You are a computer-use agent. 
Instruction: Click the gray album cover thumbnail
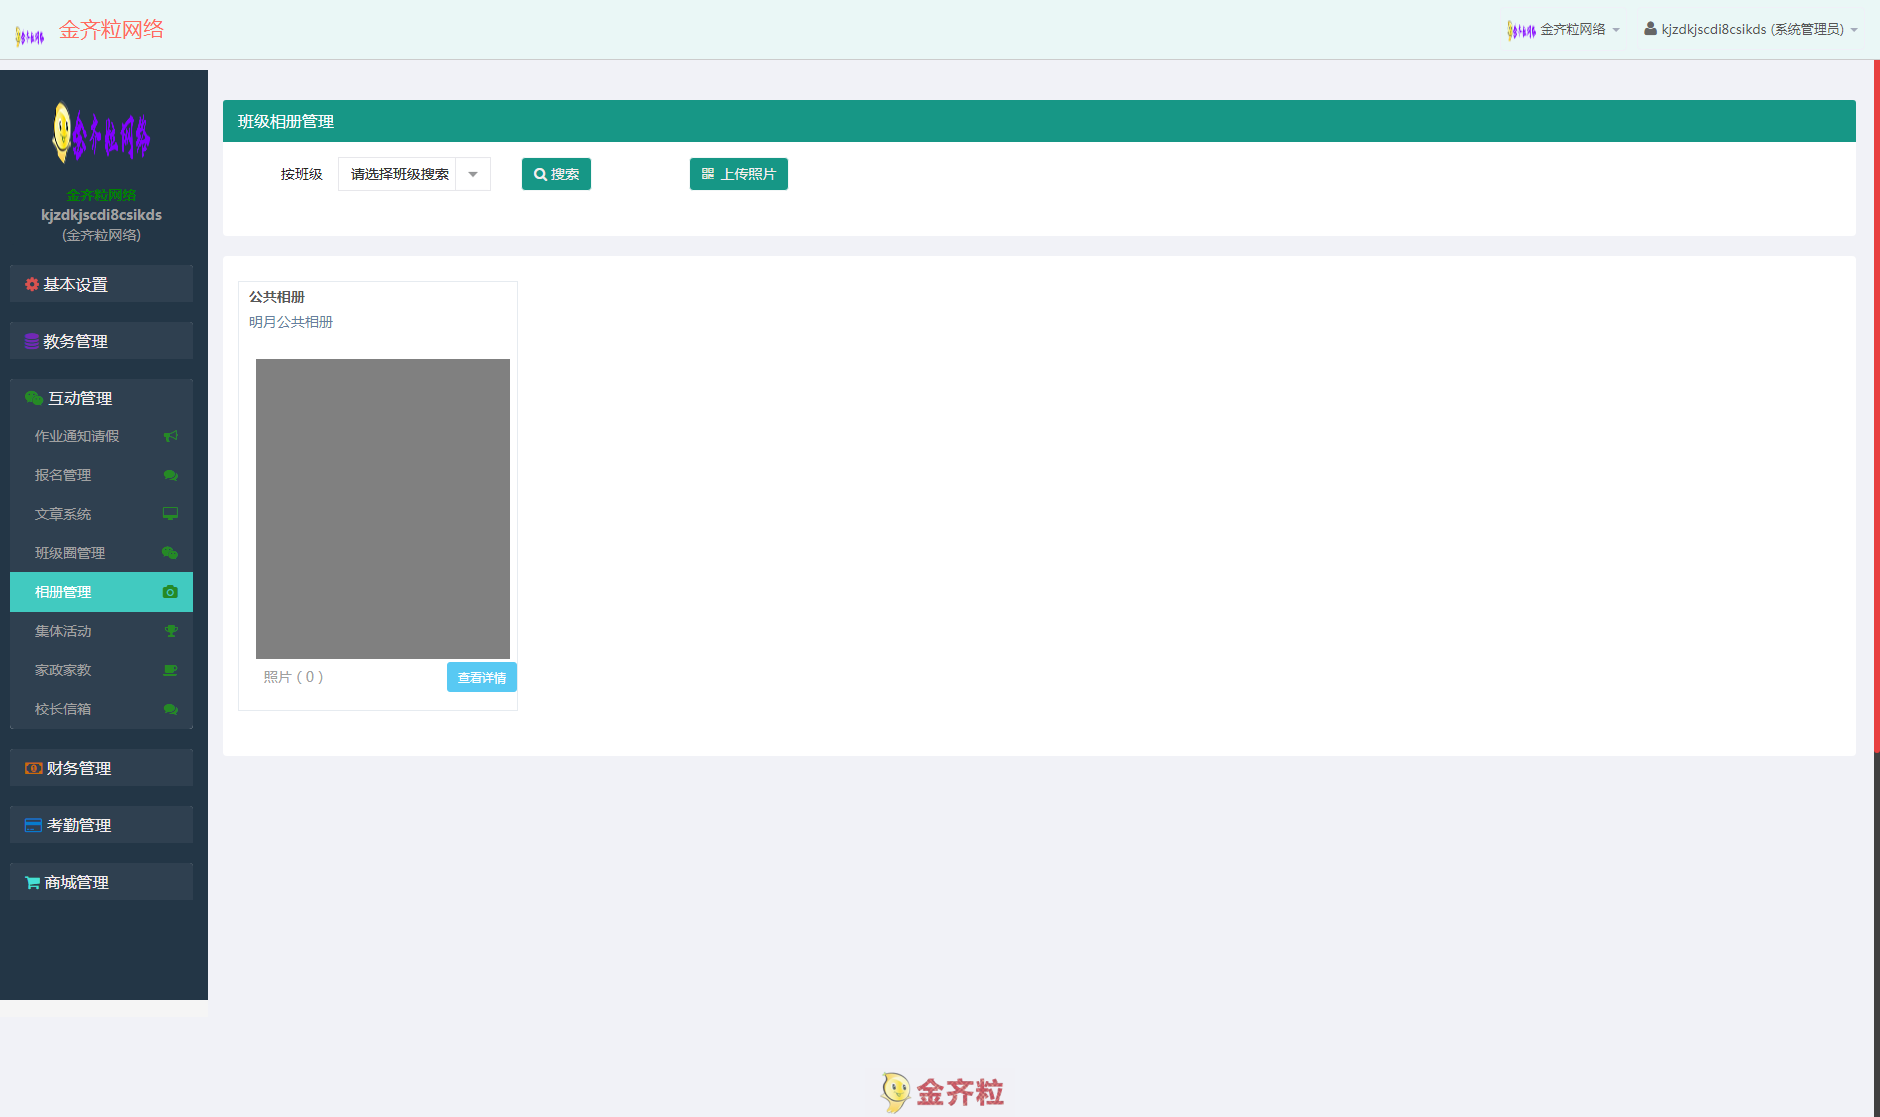(x=383, y=509)
